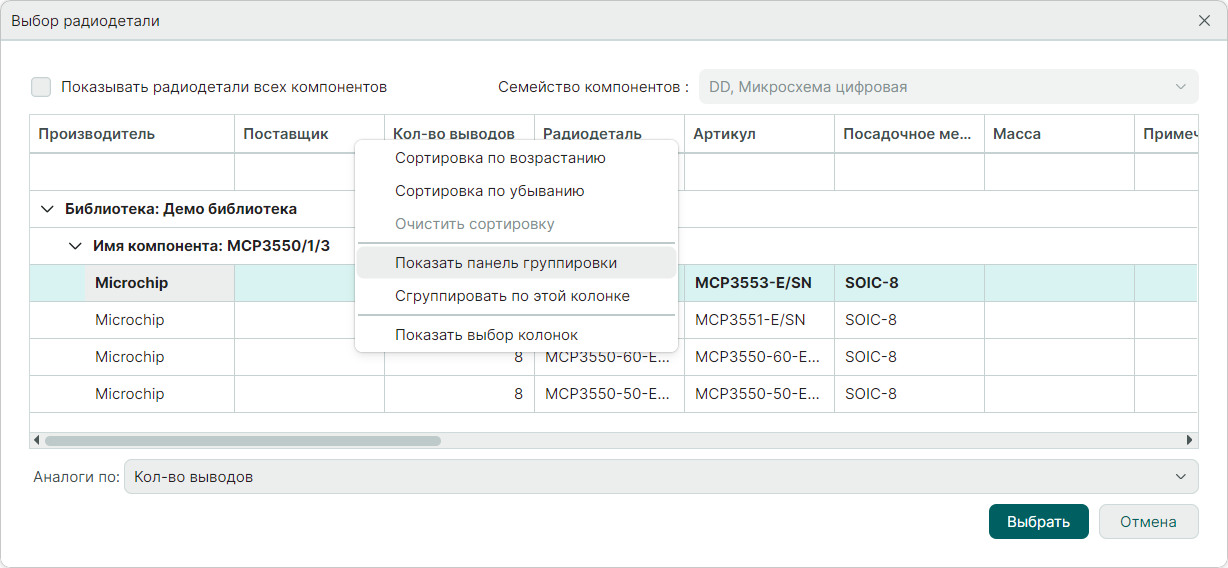Click the Производитель column header

97,134
